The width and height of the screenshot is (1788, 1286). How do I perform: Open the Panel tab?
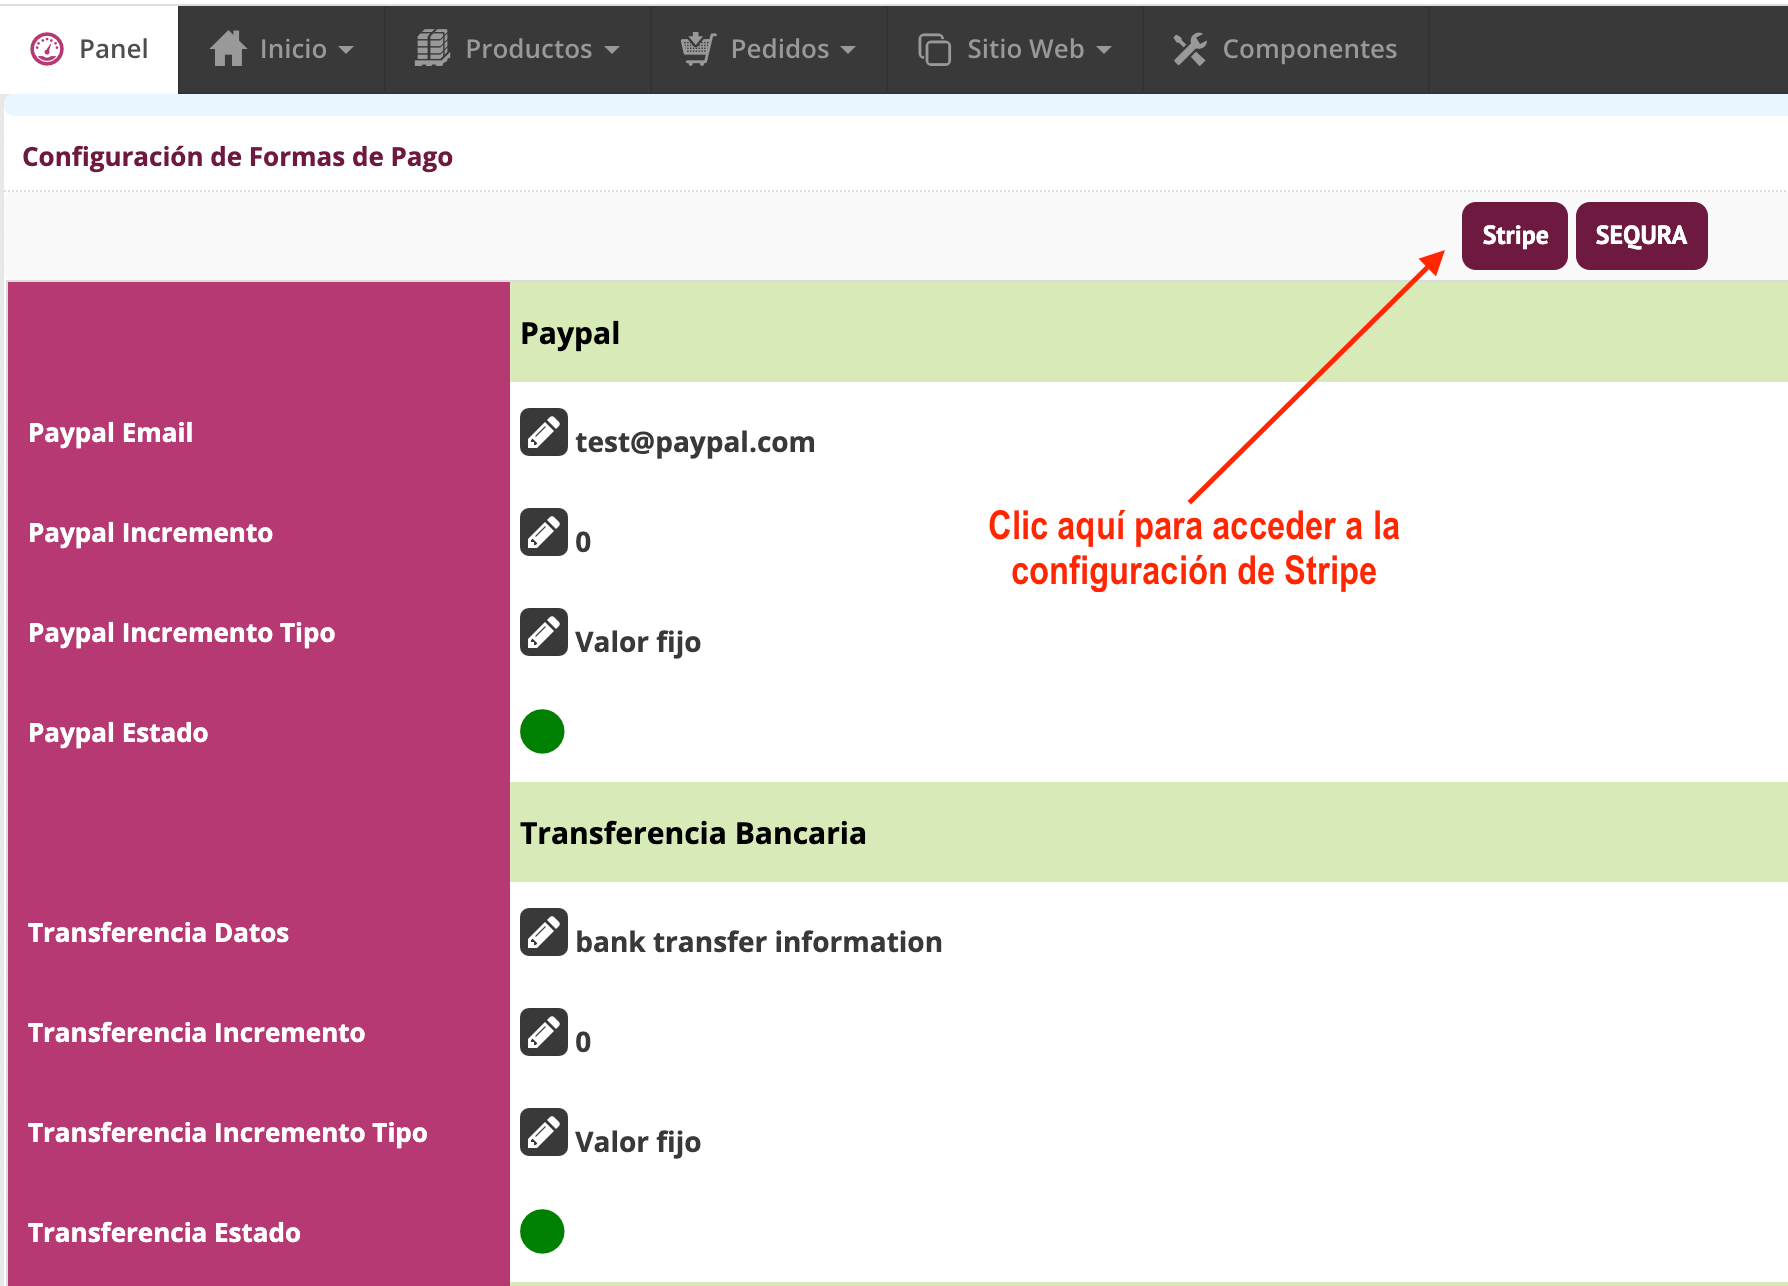[90, 49]
